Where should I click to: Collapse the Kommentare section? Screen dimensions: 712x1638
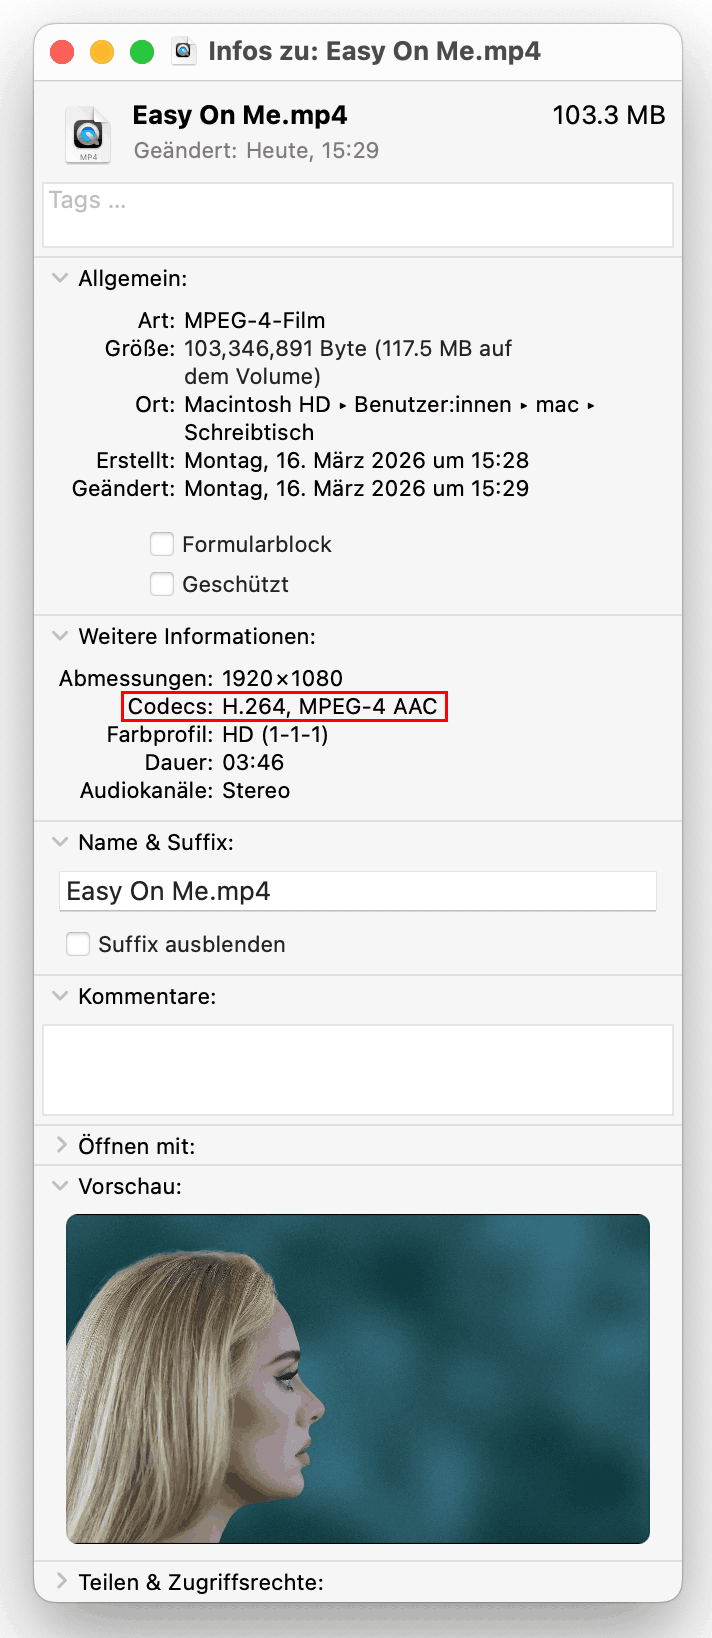coord(60,996)
